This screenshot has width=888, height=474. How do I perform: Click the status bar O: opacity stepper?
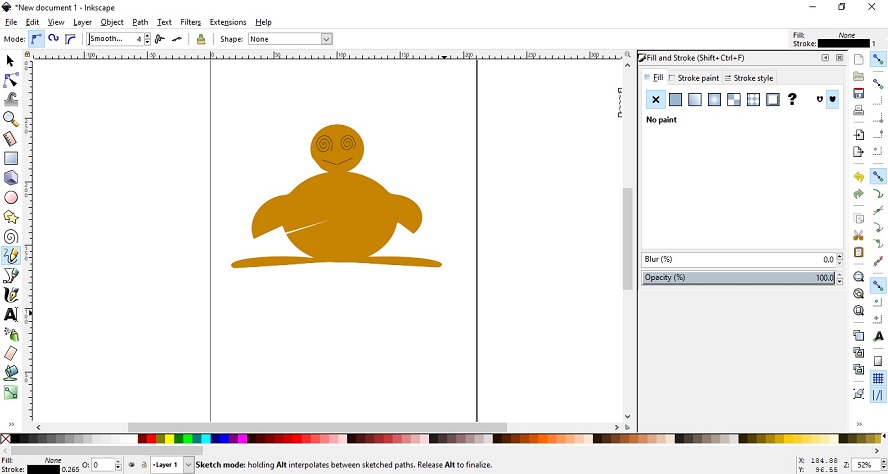pyautogui.click(x=118, y=465)
